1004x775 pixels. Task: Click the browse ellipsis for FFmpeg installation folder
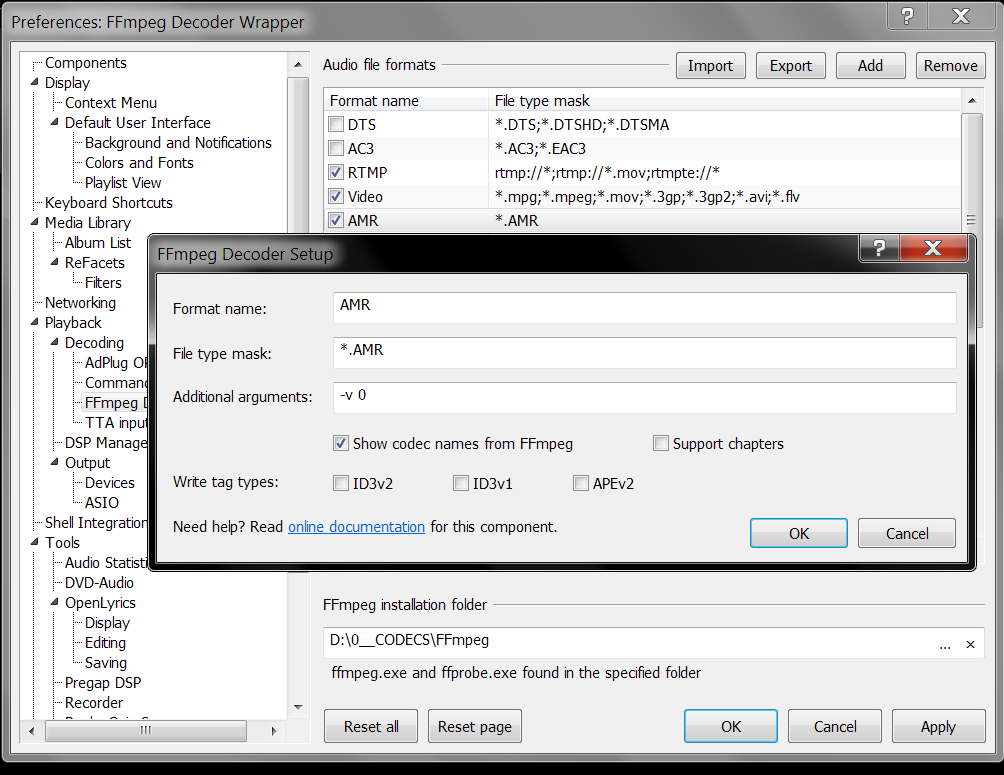point(945,645)
